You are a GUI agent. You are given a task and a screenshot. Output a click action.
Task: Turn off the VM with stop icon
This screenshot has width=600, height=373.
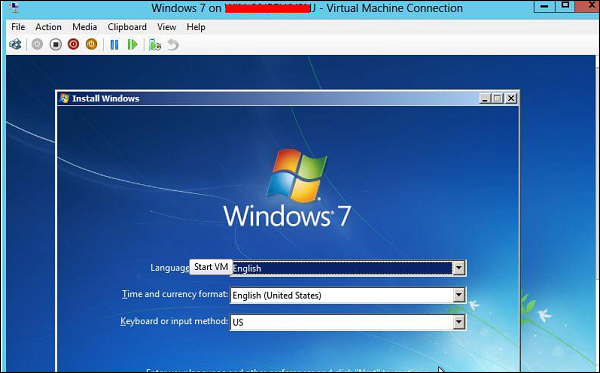point(55,44)
